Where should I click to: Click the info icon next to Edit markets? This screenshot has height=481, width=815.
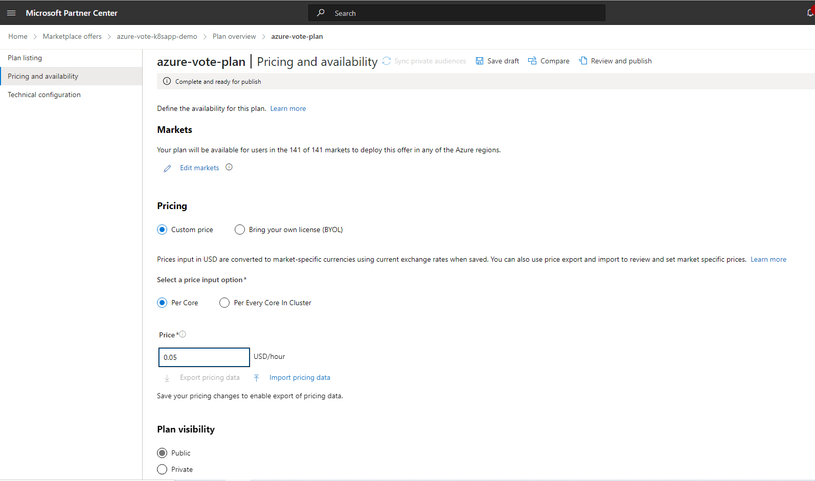(229, 167)
